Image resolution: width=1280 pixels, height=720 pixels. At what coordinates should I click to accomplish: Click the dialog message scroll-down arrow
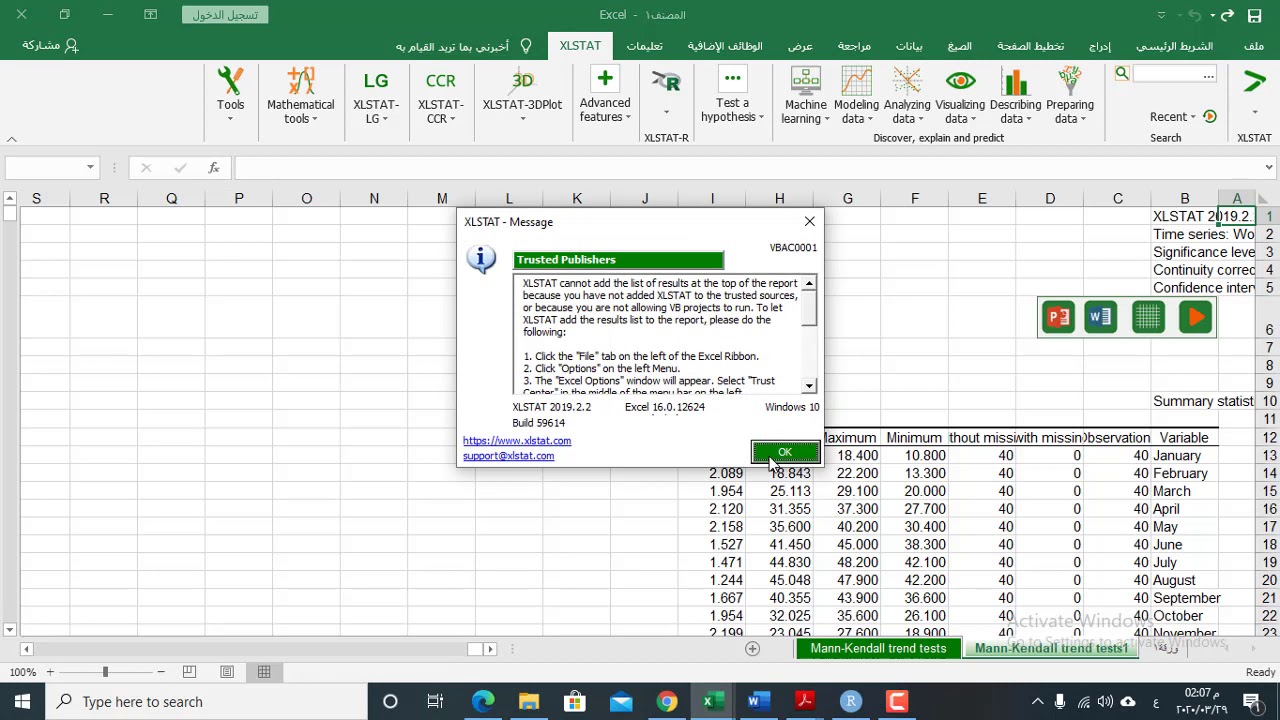pyautogui.click(x=809, y=386)
